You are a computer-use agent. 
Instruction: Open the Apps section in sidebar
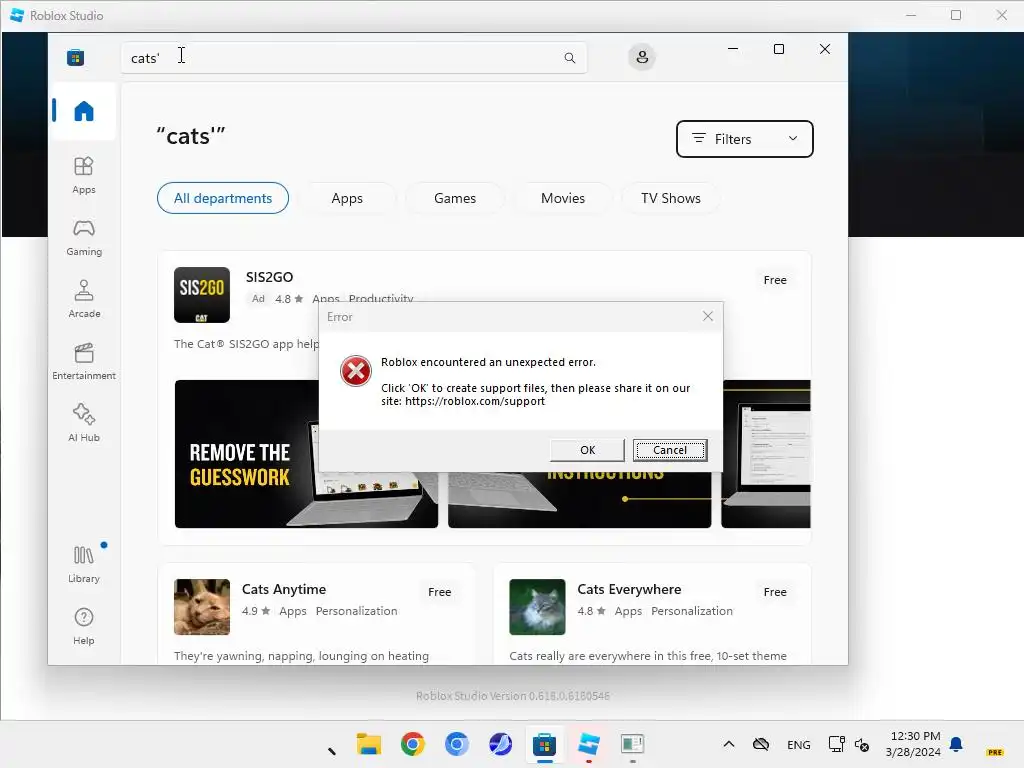(84, 175)
